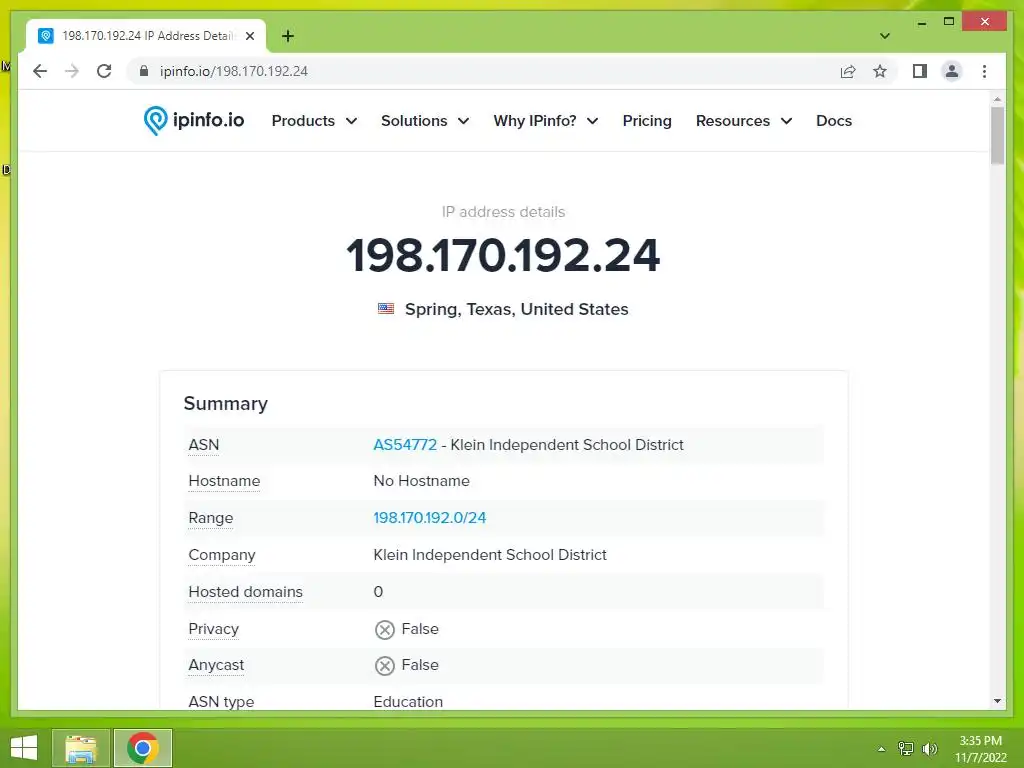This screenshot has height=768, width=1024.
Task: Bookmark this page with the star icon
Action: tap(880, 71)
